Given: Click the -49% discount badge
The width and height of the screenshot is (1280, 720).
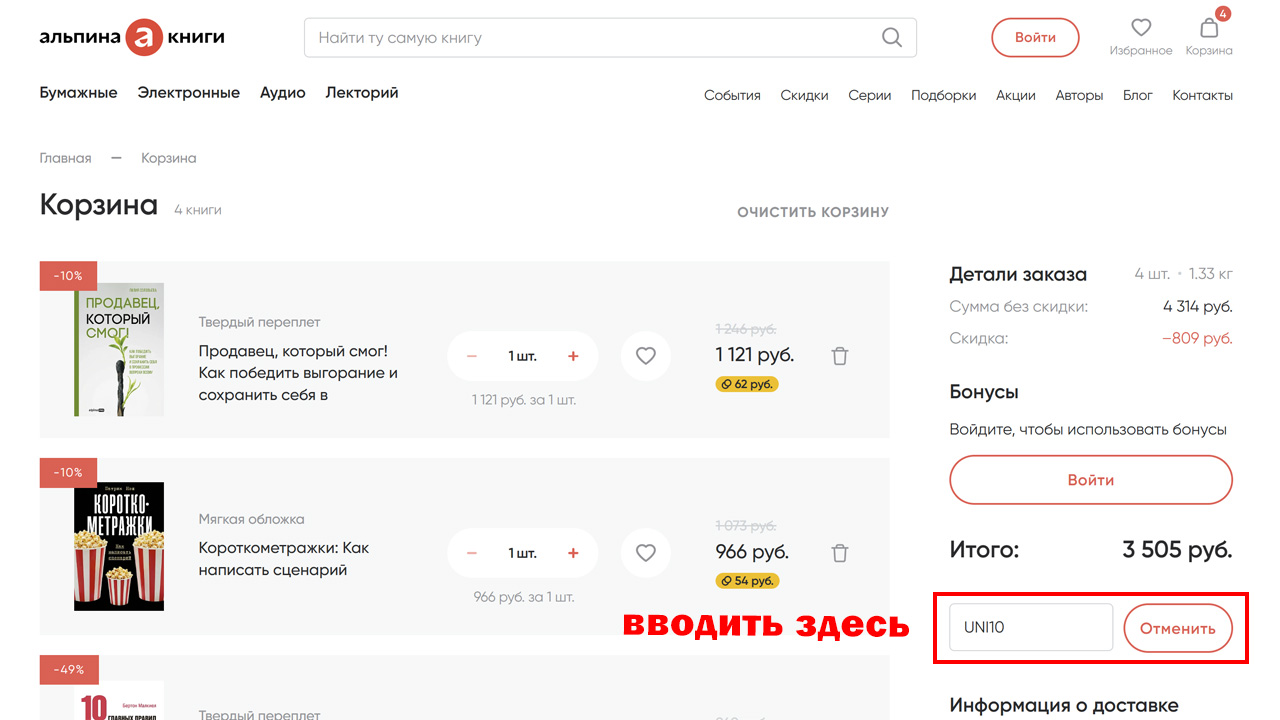Looking at the screenshot, I should [69, 670].
